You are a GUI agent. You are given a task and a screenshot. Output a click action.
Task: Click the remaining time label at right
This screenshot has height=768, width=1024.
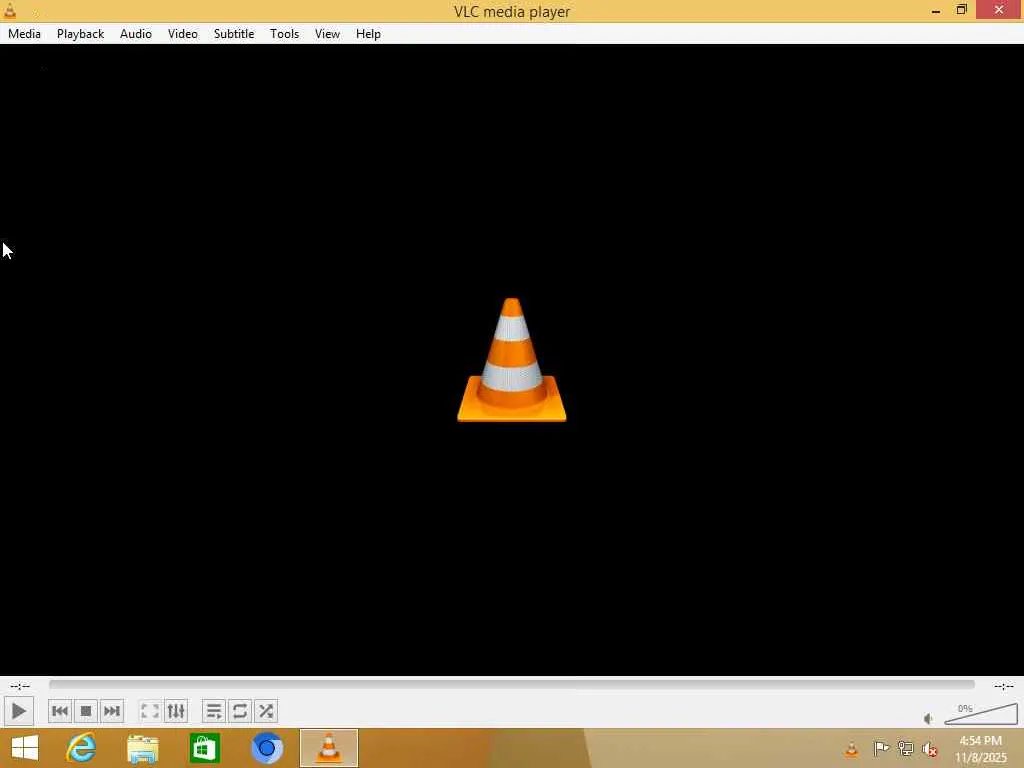point(1004,686)
